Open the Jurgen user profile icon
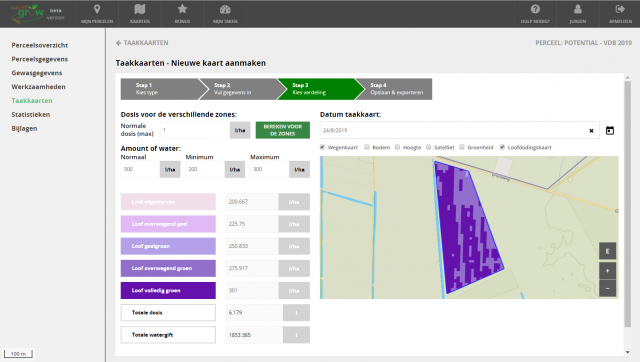The image size is (640, 362). (x=578, y=9)
